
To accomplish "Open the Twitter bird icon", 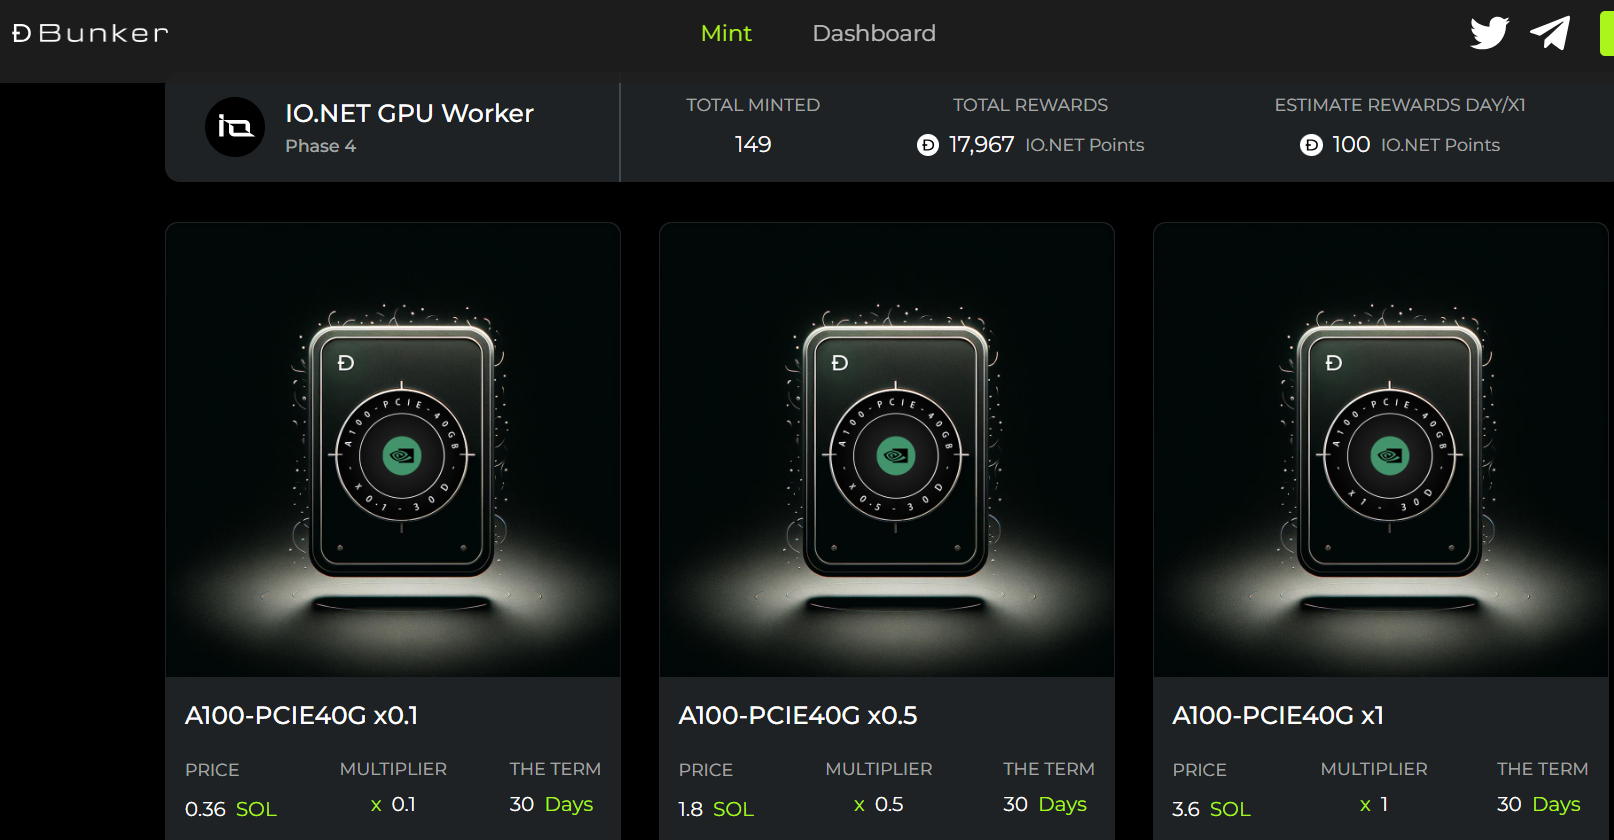I will tap(1489, 33).
